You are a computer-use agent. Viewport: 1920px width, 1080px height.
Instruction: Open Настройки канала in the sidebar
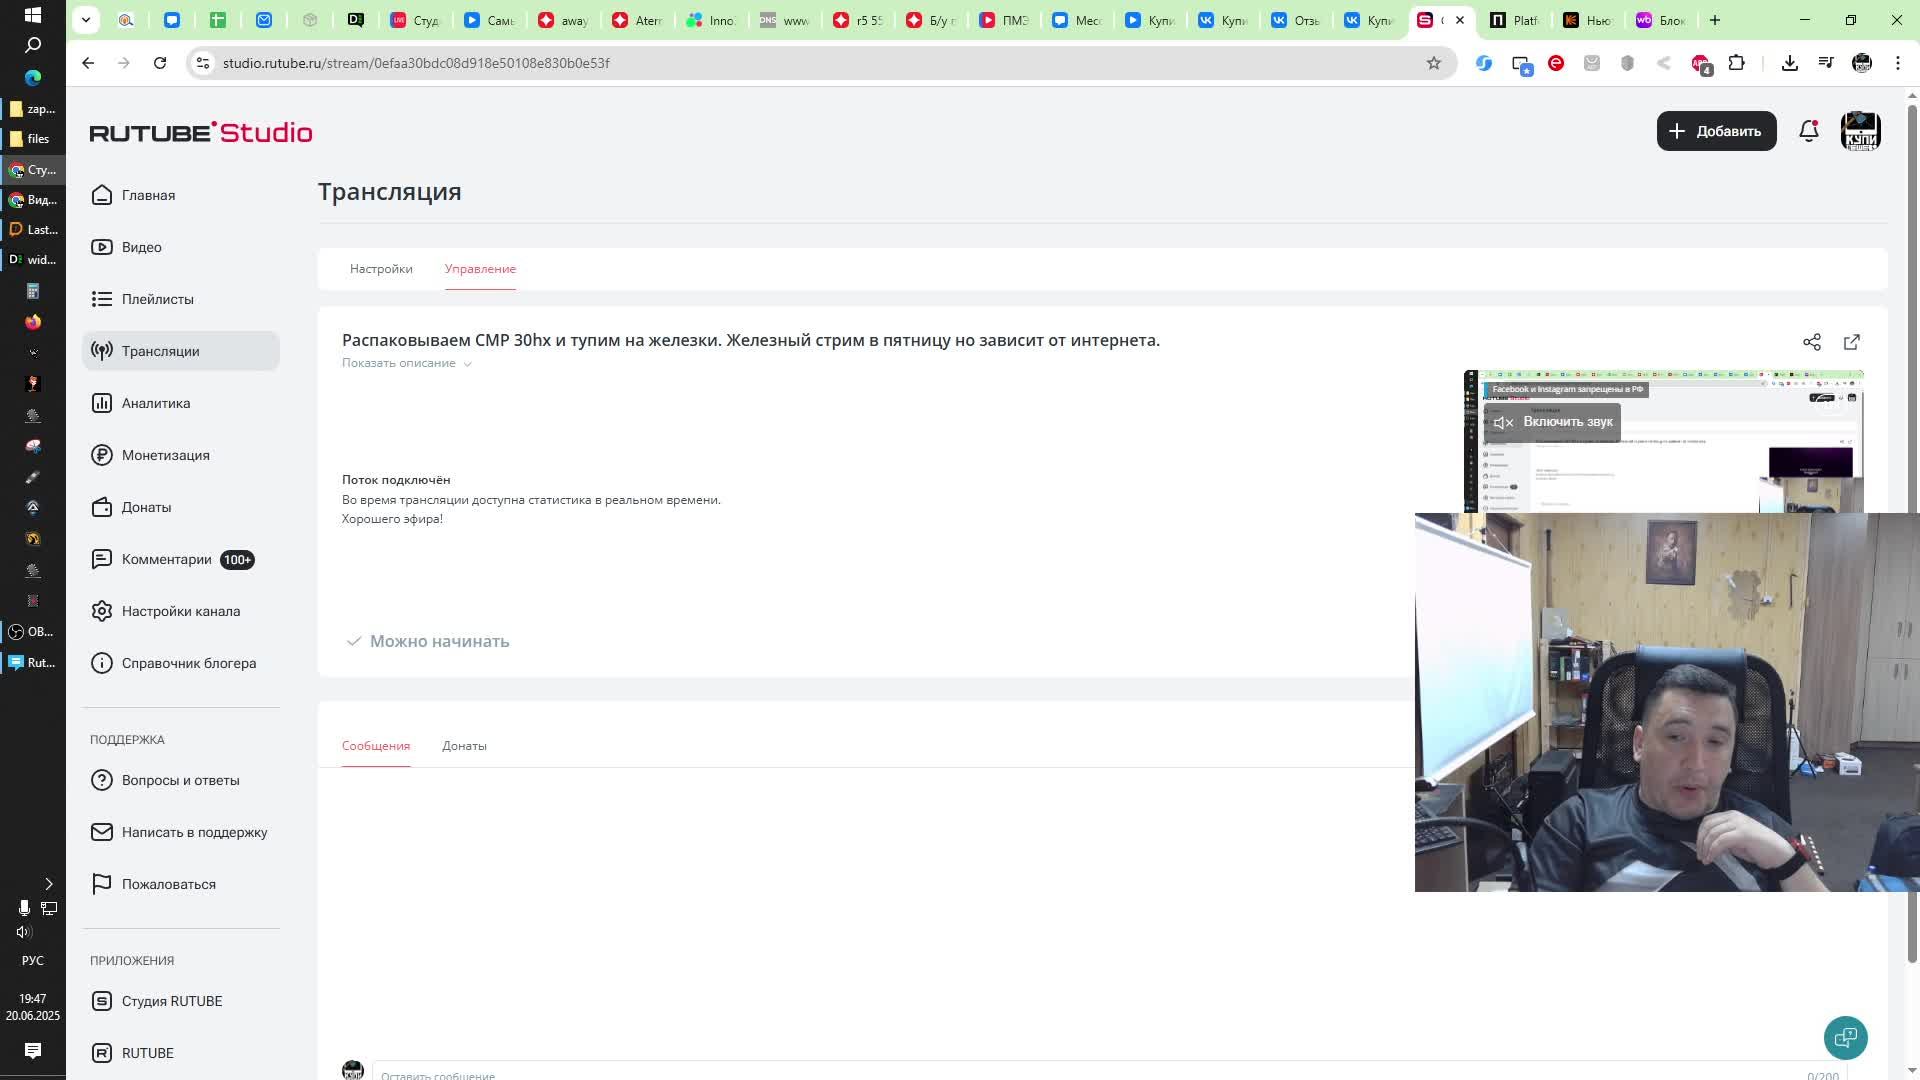(x=180, y=611)
